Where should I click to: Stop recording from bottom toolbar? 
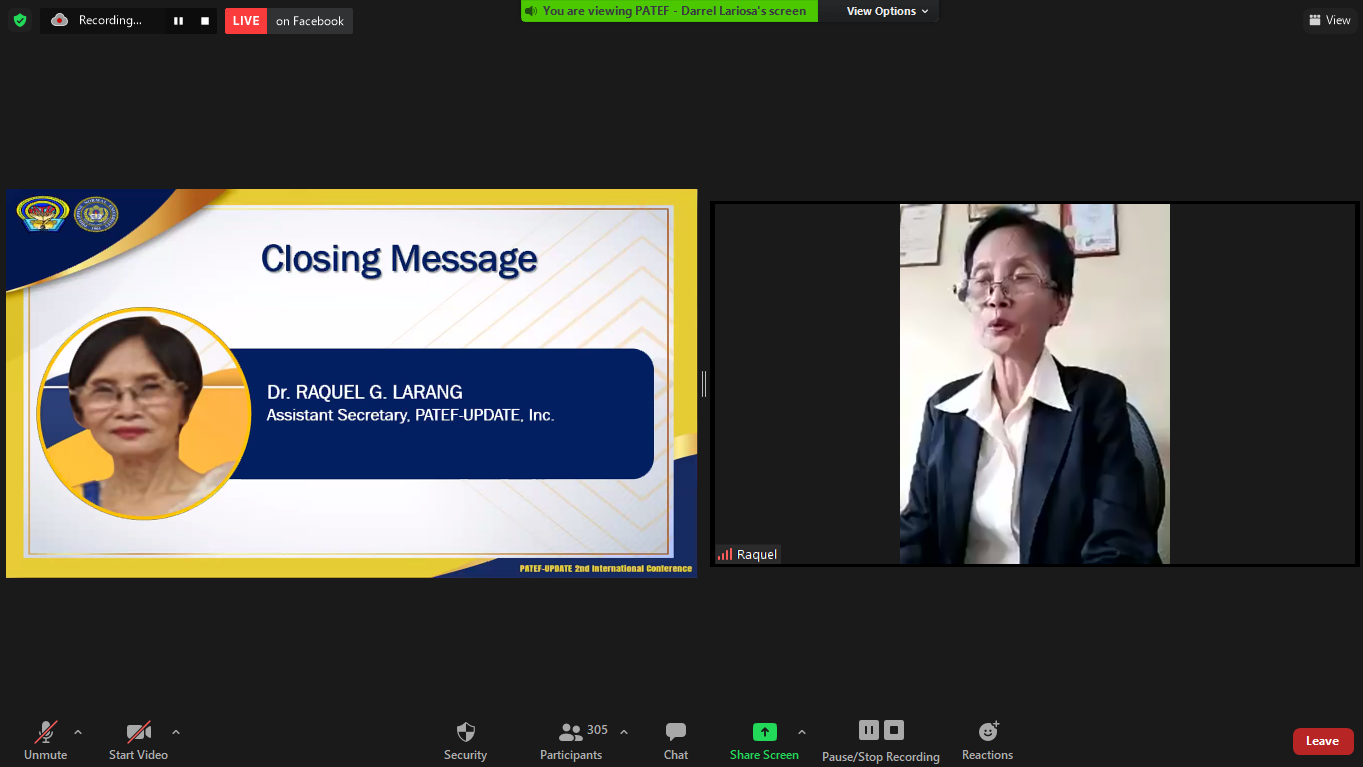894,730
